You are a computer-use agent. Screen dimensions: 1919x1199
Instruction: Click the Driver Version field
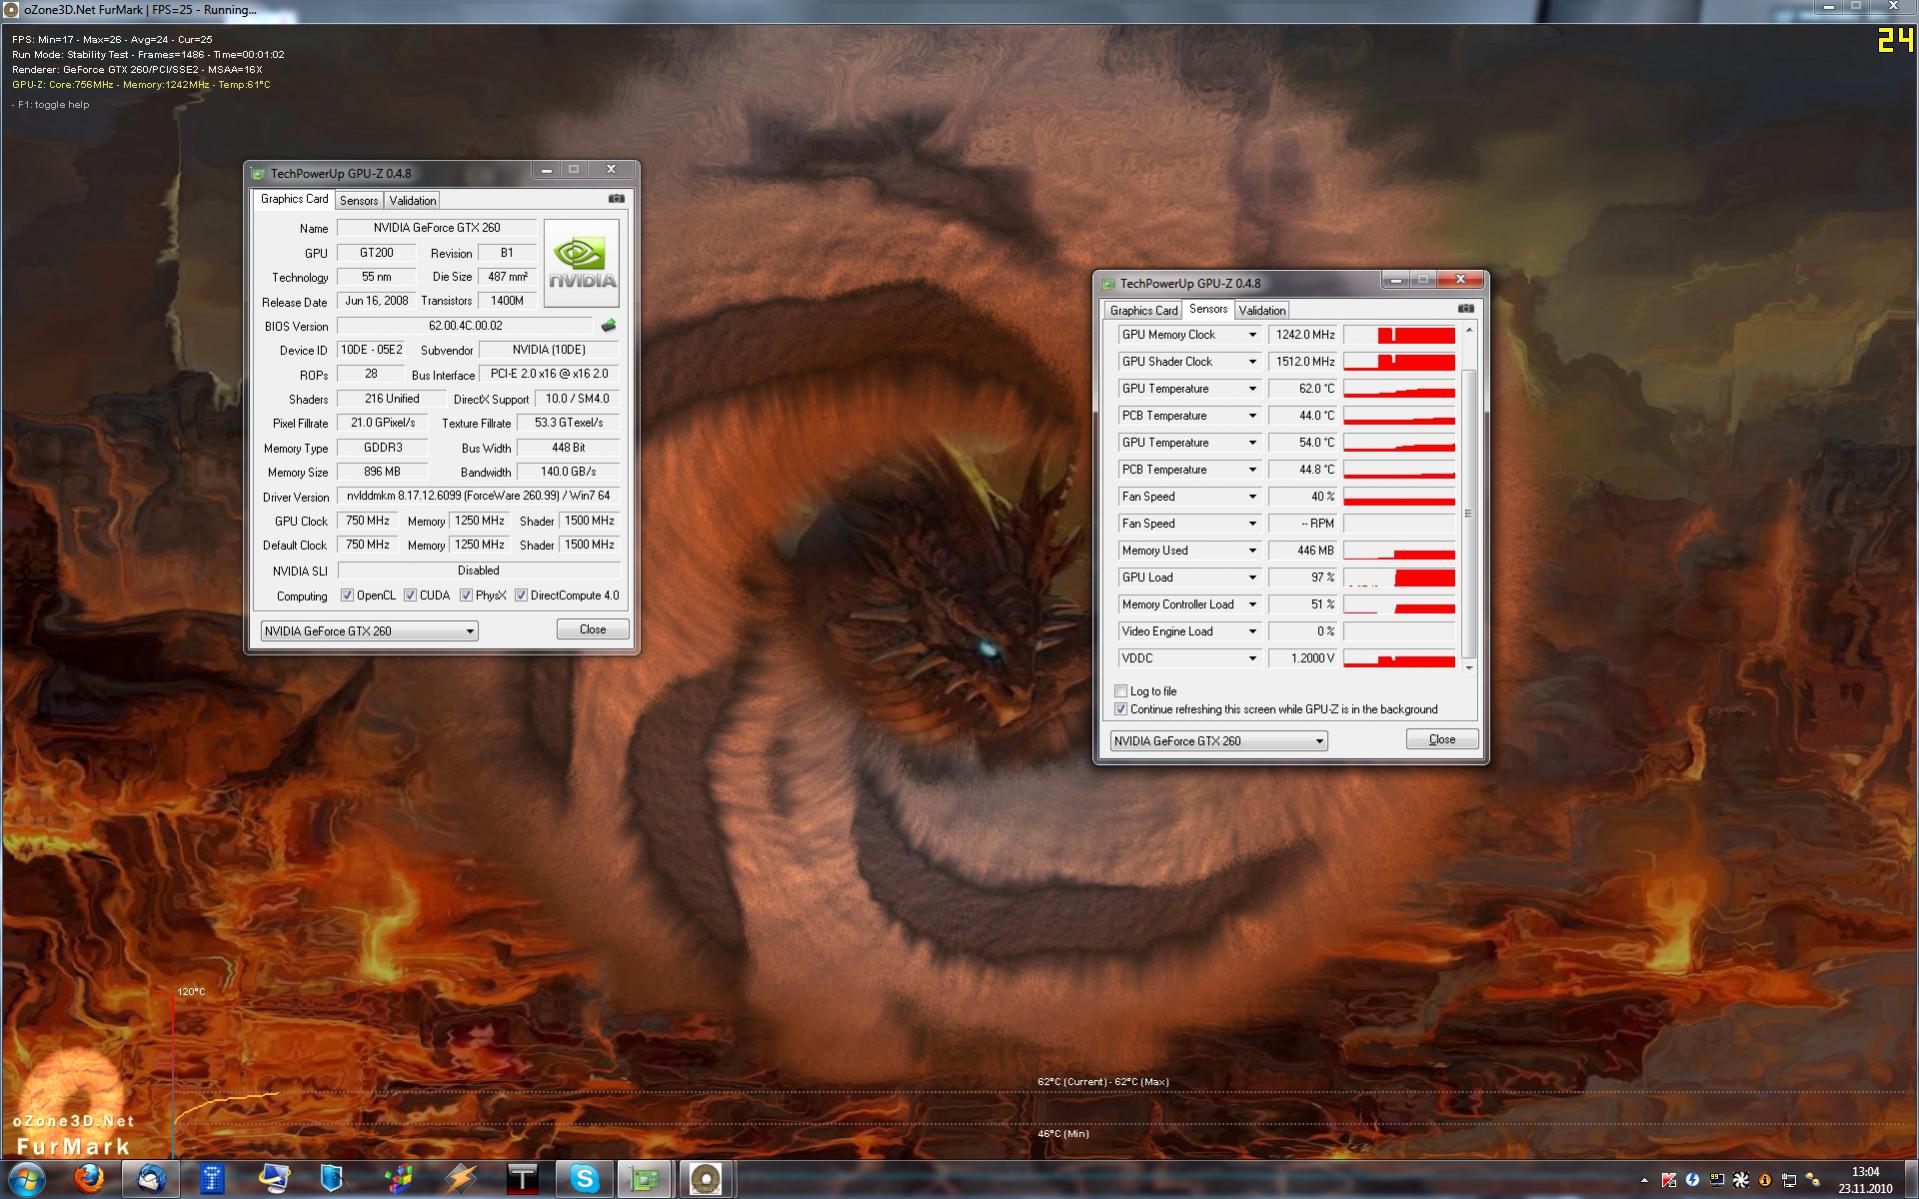(478, 496)
